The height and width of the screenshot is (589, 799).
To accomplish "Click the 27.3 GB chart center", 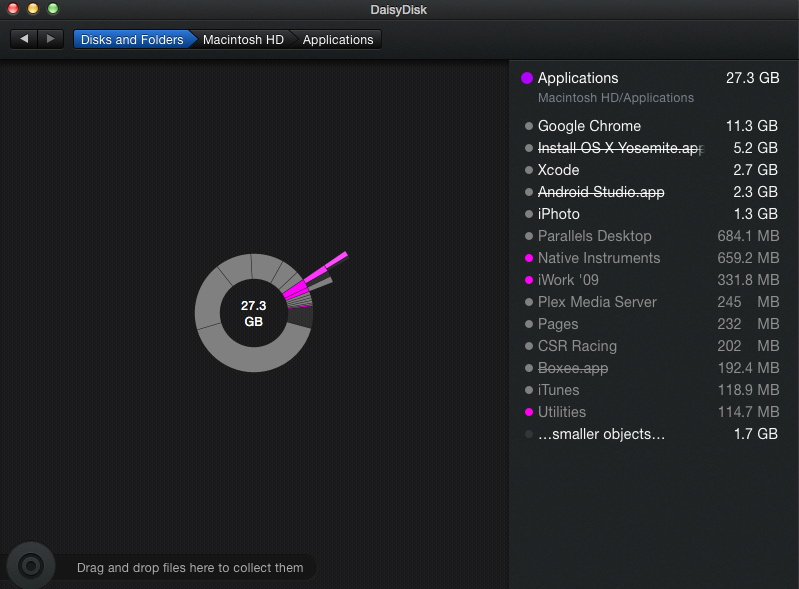I will click(x=254, y=313).
